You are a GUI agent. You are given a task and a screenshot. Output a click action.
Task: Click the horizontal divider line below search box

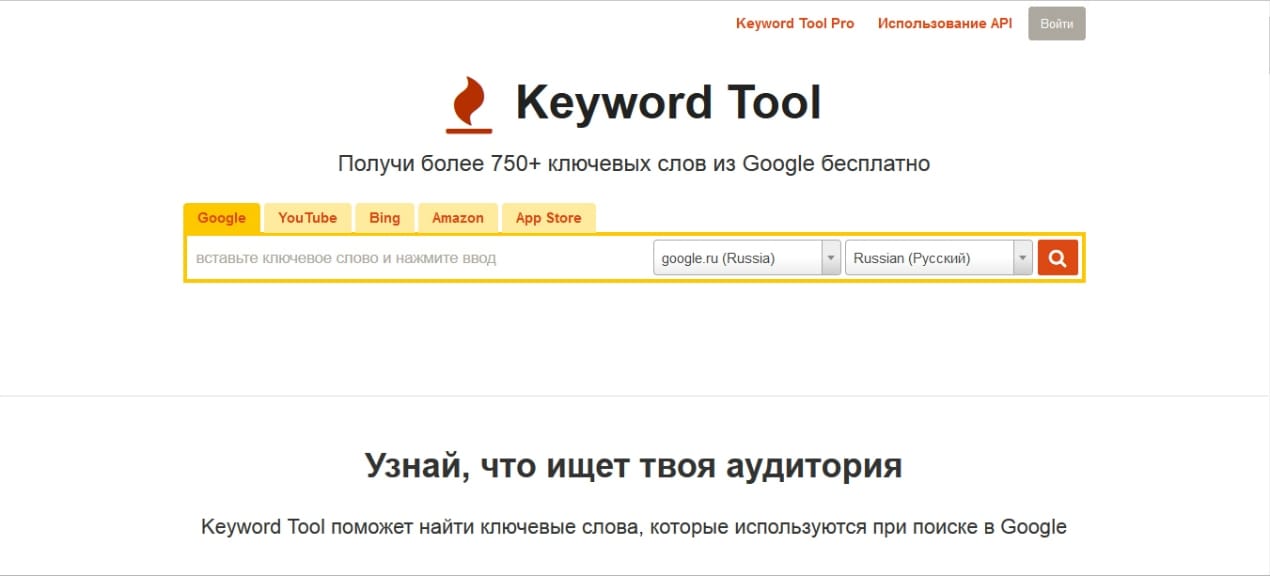tap(634, 396)
